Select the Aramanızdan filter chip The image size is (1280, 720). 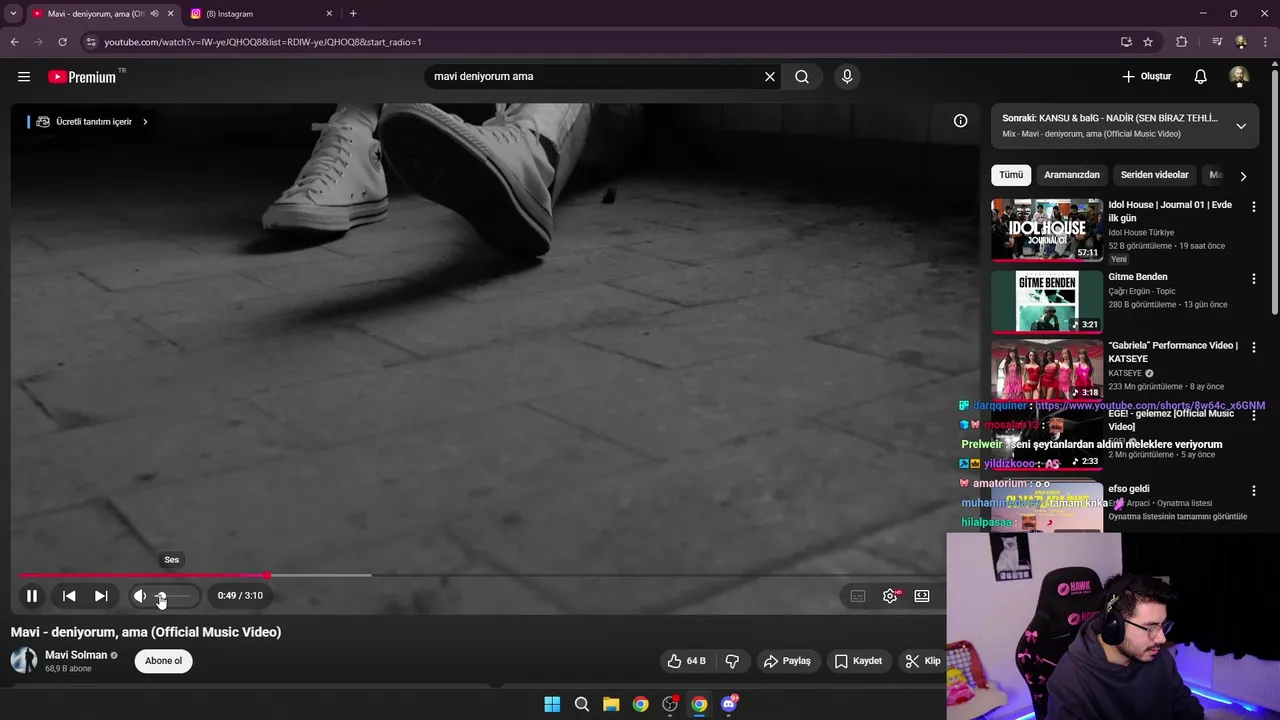pos(1072,175)
